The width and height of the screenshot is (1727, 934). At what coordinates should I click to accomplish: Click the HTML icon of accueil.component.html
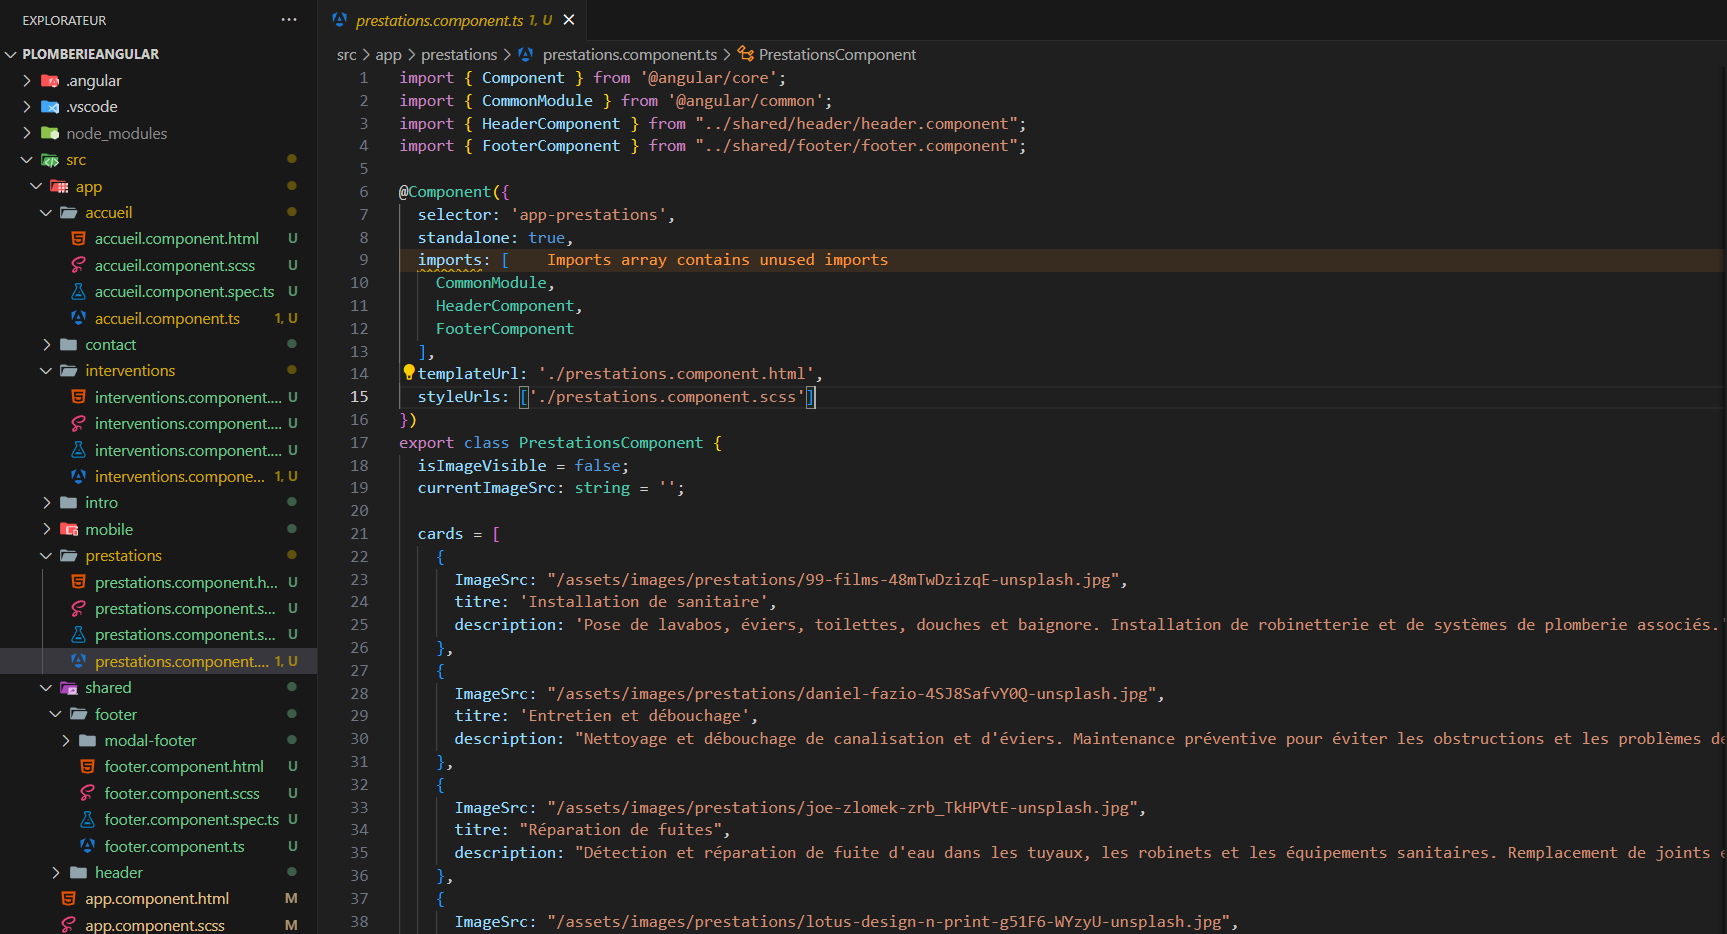(78, 239)
